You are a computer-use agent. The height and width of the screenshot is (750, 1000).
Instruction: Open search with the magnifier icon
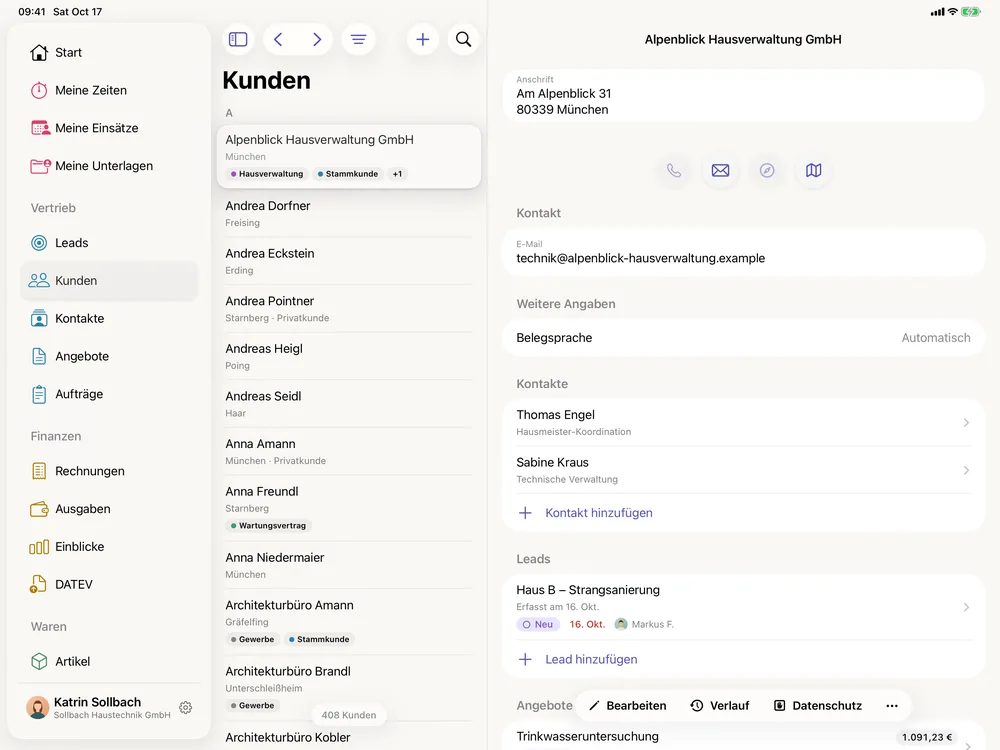click(x=464, y=40)
